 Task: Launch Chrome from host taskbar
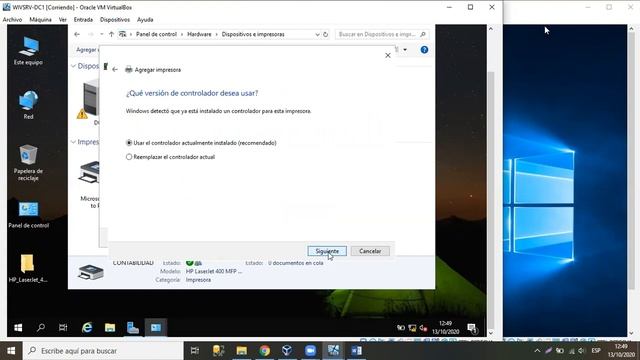(x=264, y=351)
